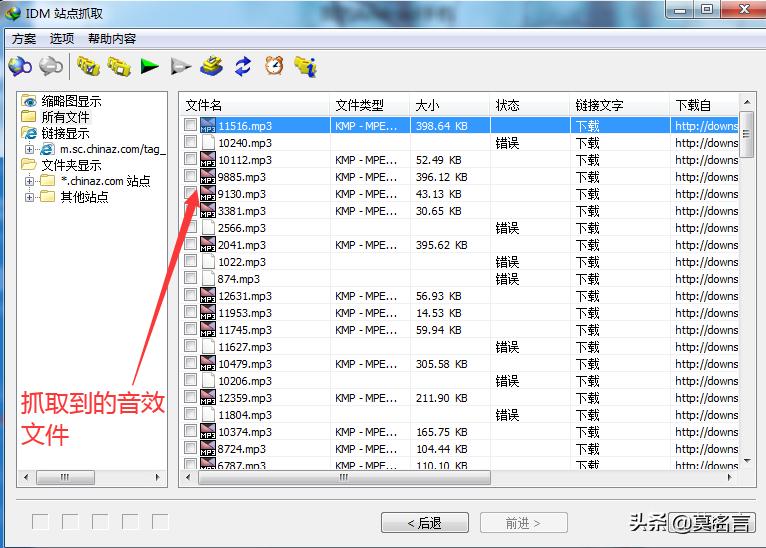This screenshot has height=548, width=766.
Task: Select the 12359.mp3 file name
Action: [245, 398]
